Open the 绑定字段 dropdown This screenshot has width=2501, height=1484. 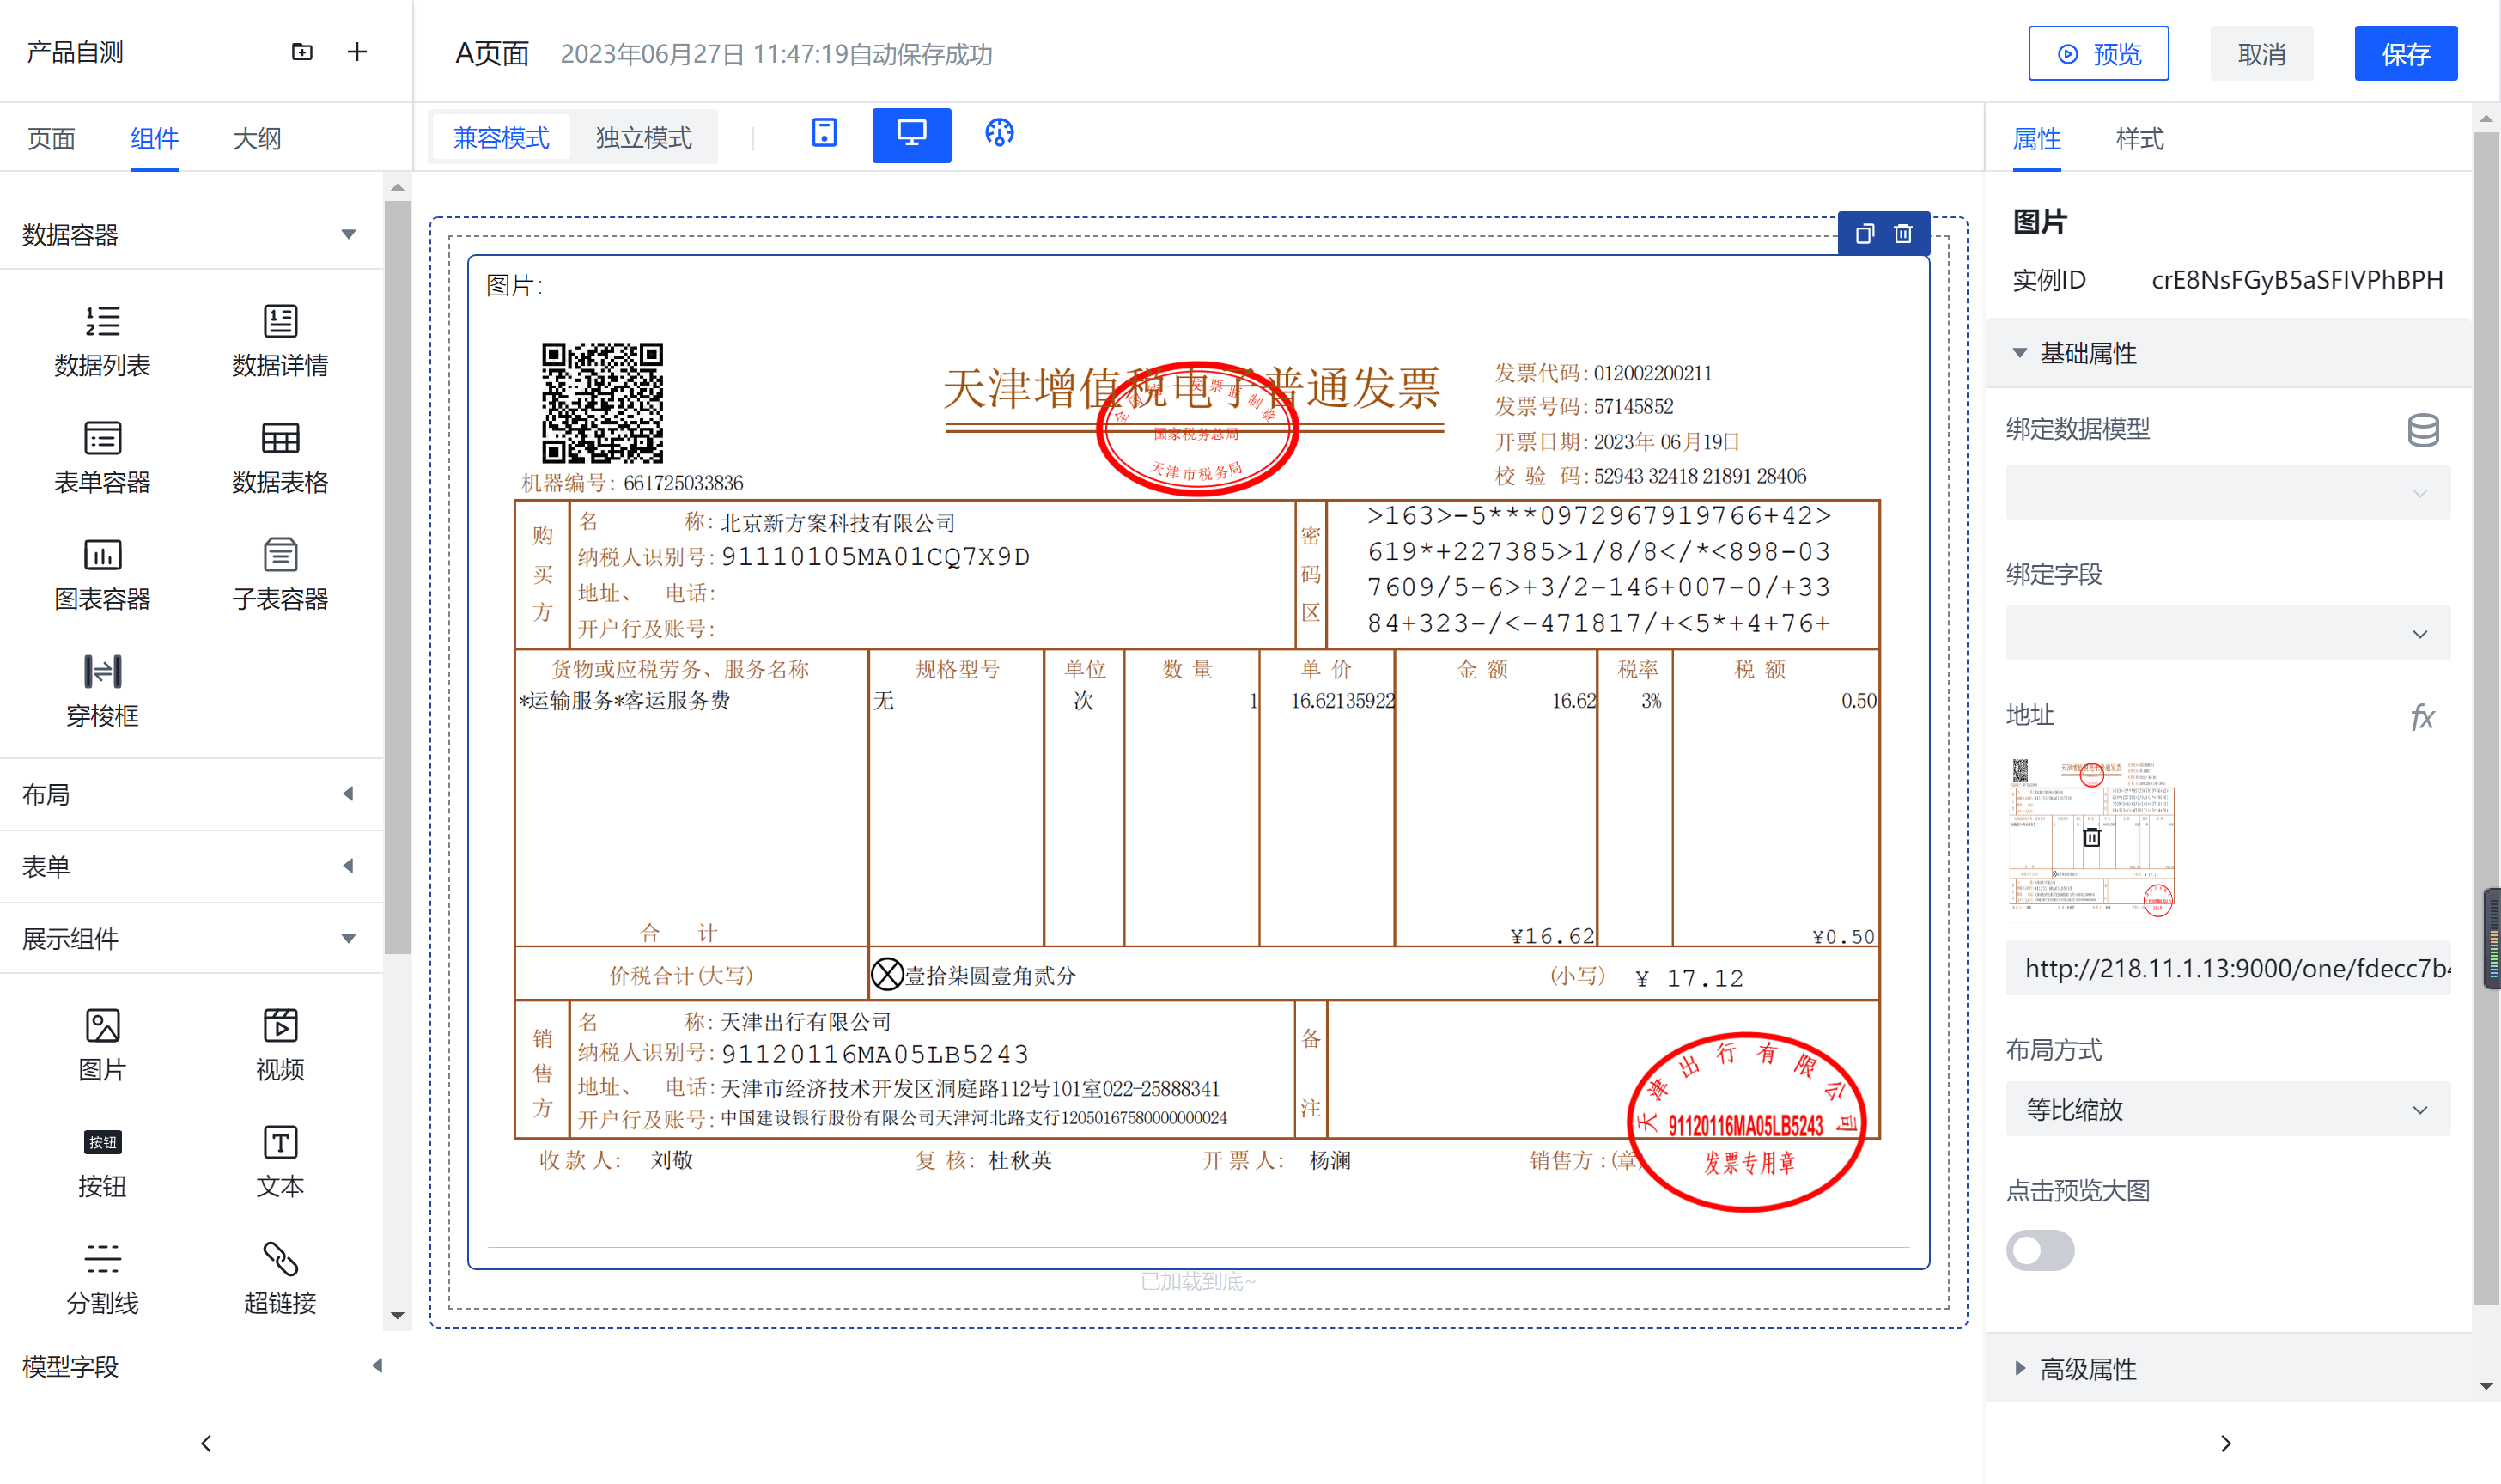coord(2228,633)
